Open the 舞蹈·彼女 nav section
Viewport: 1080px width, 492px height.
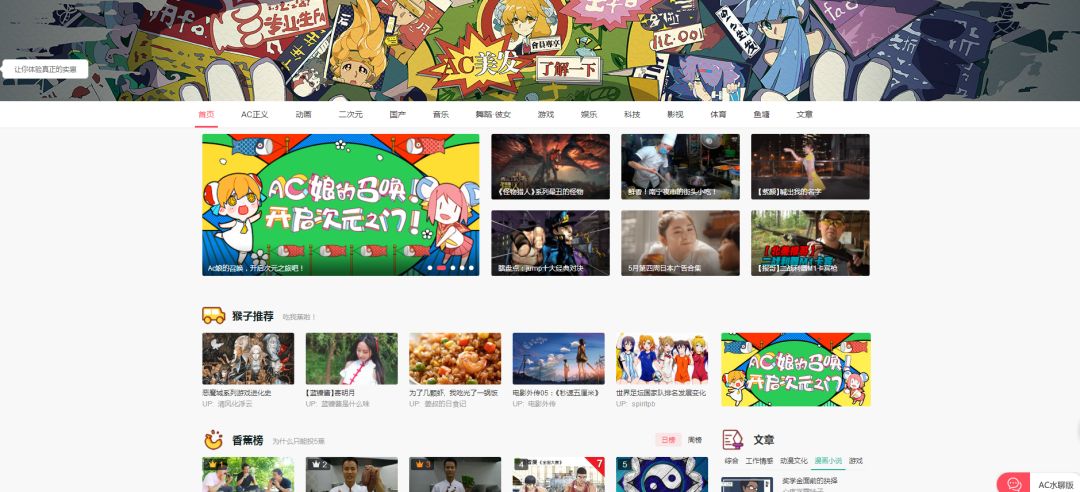493,114
